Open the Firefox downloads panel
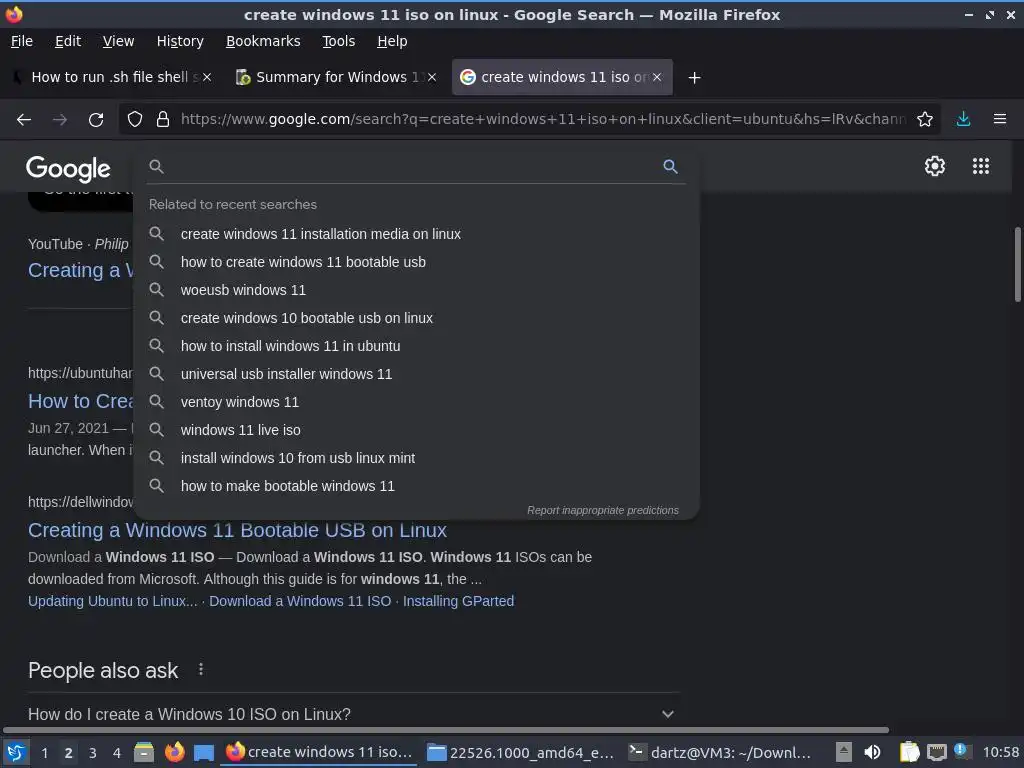Screen dimensions: 1024x768 (x=963, y=120)
